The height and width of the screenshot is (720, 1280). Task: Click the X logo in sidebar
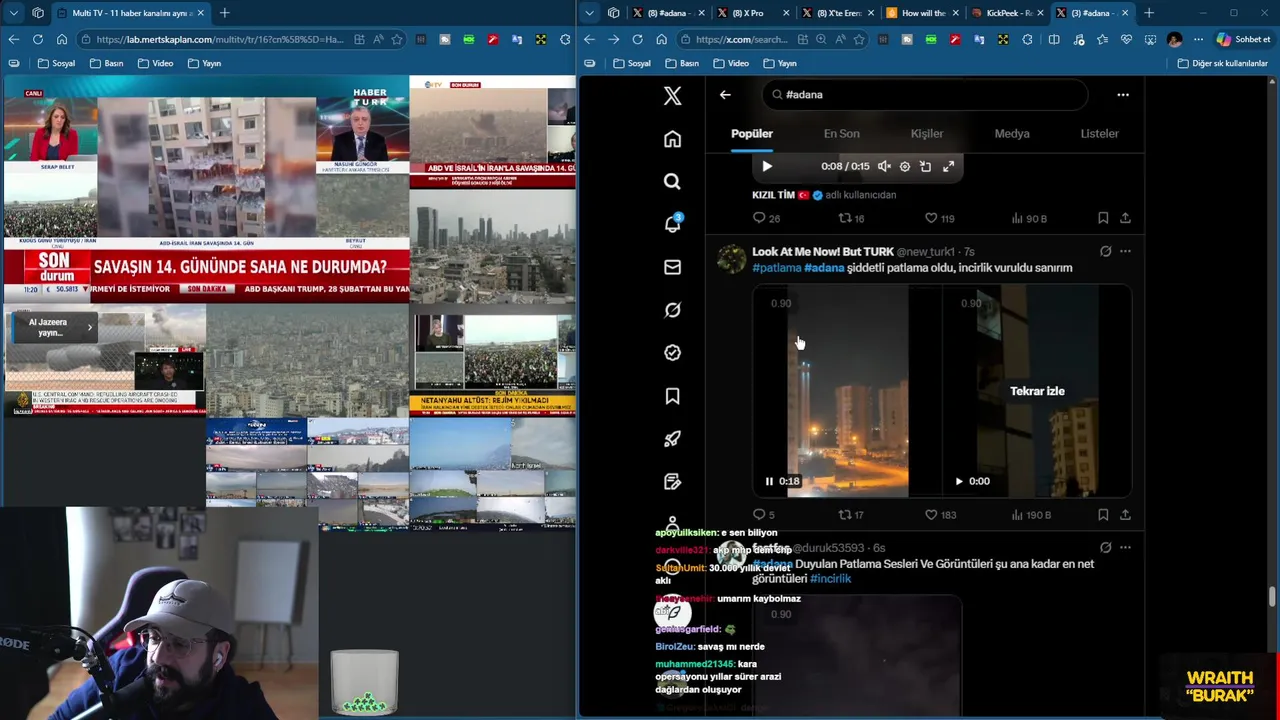[672, 96]
